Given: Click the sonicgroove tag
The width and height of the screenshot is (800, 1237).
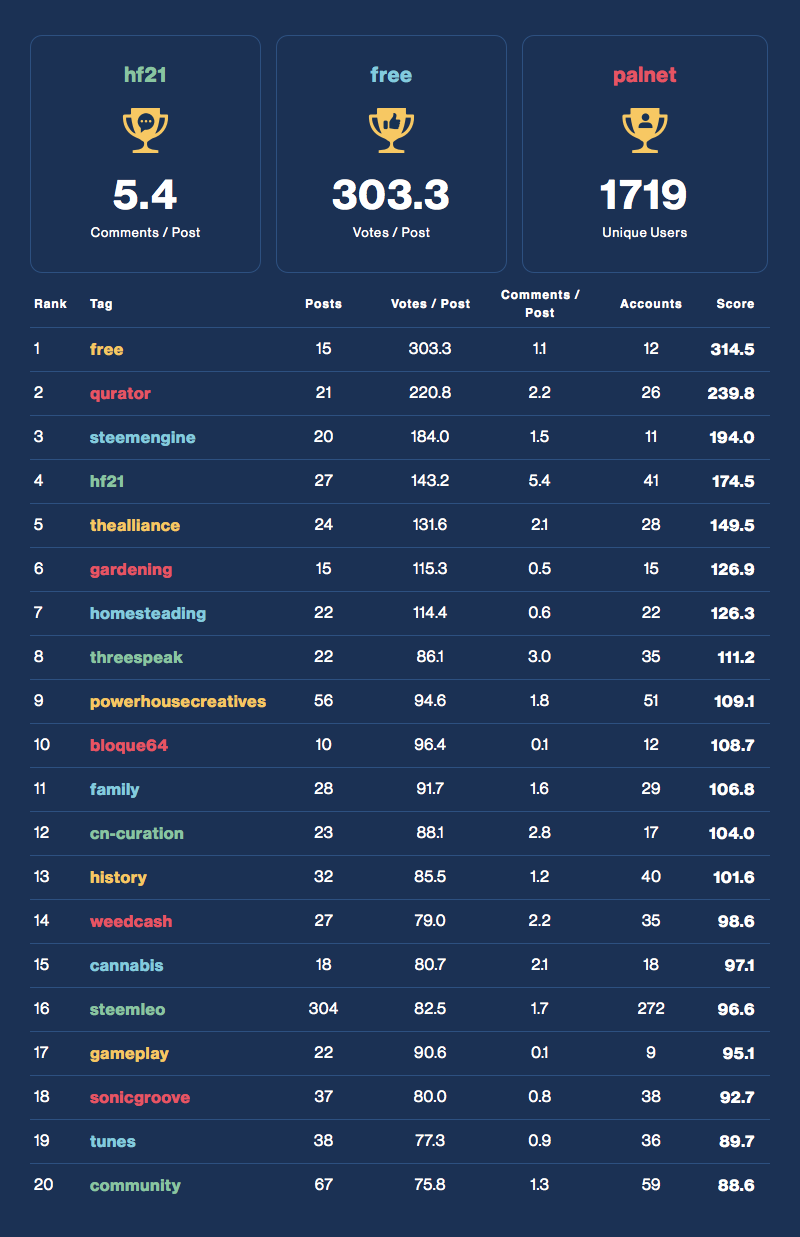Looking at the screenshot, I should (139, 1098).
